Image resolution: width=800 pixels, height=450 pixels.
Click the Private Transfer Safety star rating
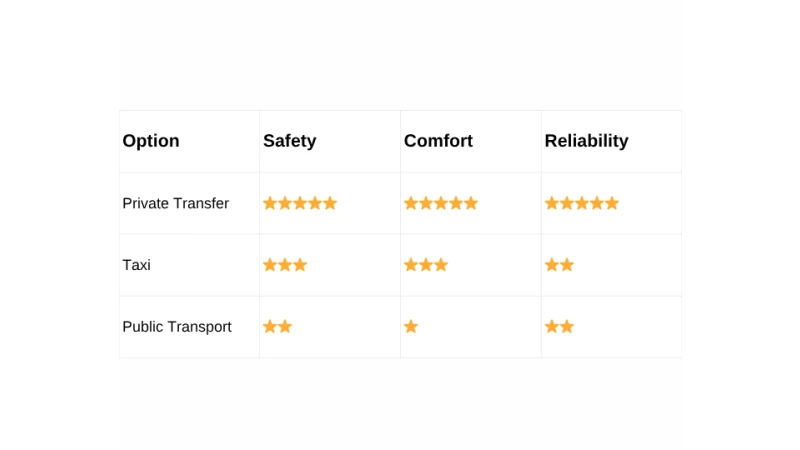(300, 203)
